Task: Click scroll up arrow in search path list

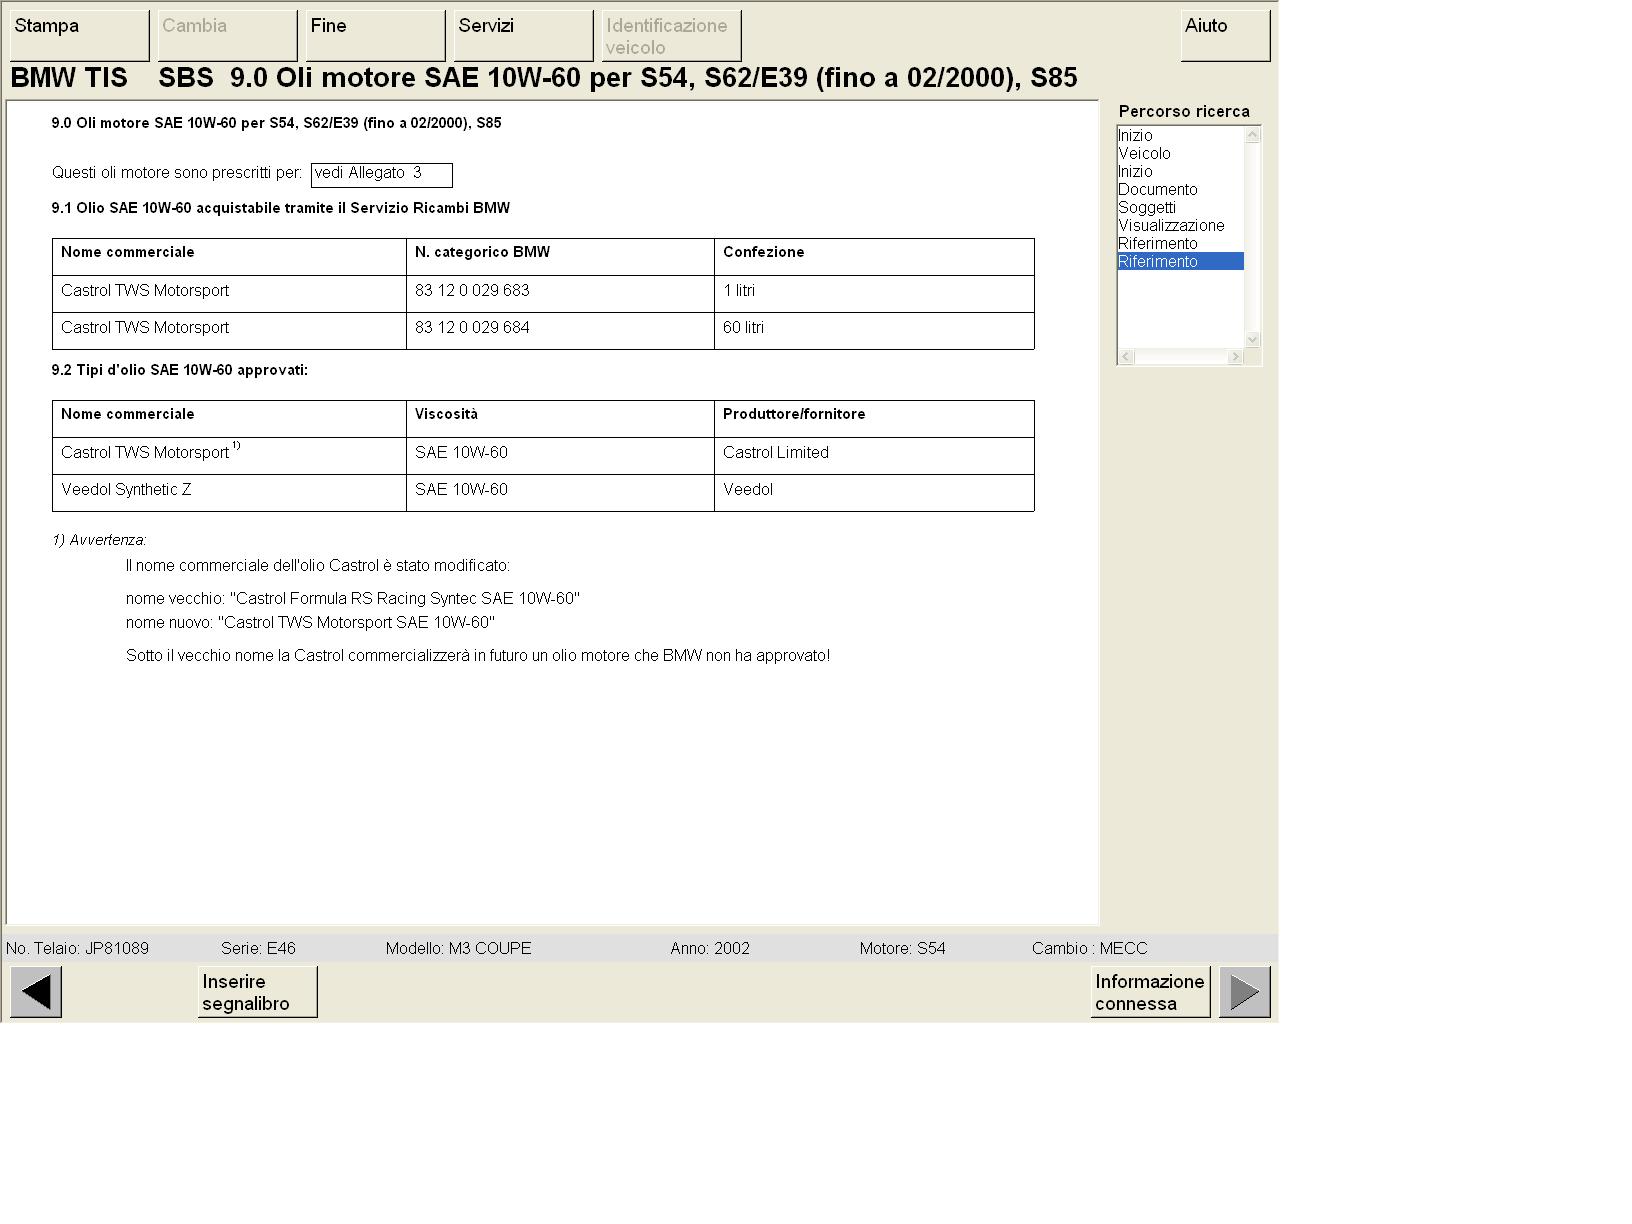Action: click(x=1253, y=135)
